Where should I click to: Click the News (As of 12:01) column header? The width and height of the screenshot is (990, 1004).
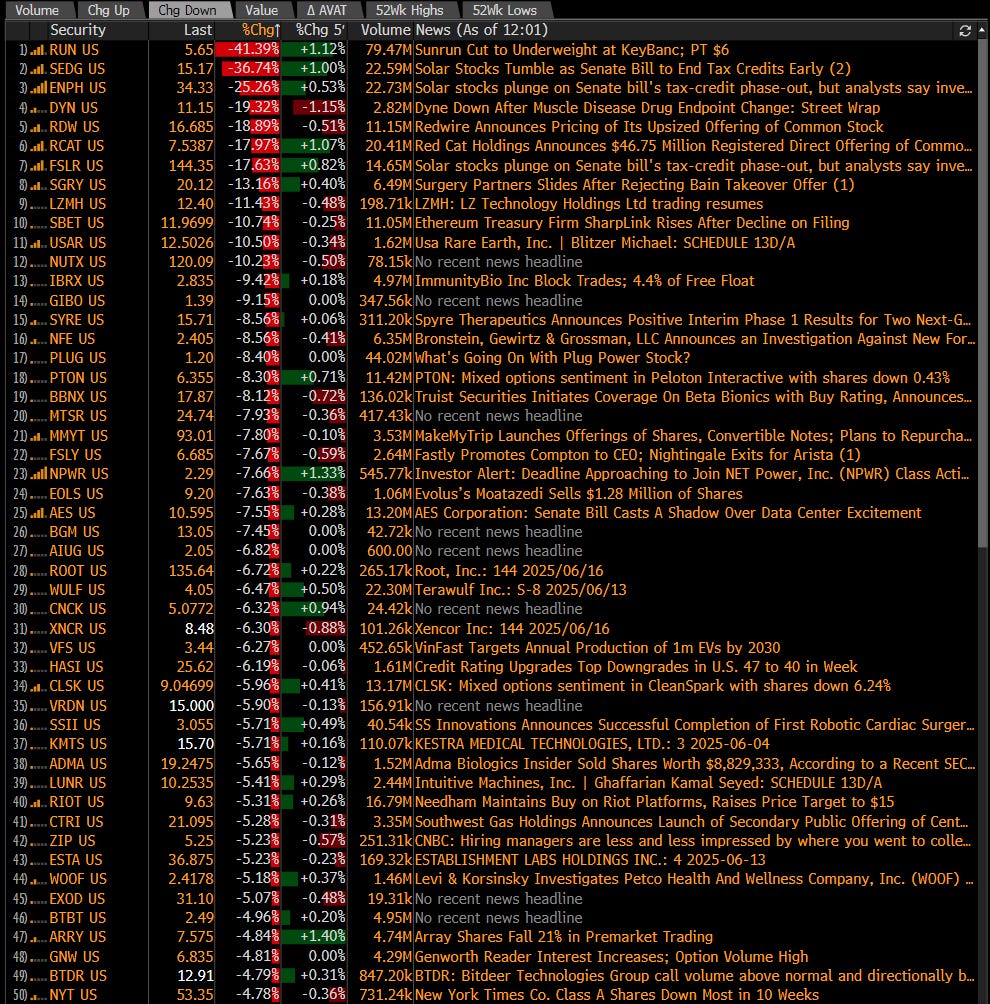[482, 30]
